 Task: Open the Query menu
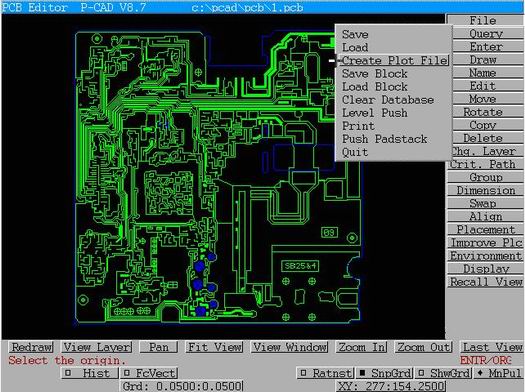[485, 33]
